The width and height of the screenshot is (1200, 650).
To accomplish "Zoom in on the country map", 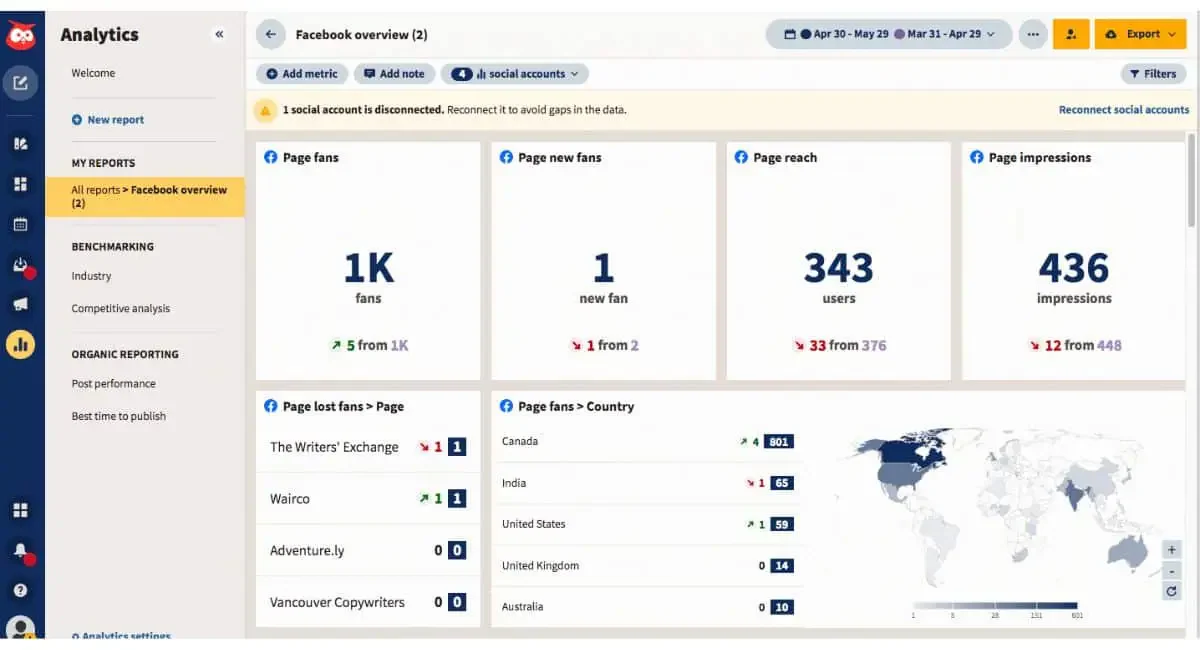I will [1172, 549].
